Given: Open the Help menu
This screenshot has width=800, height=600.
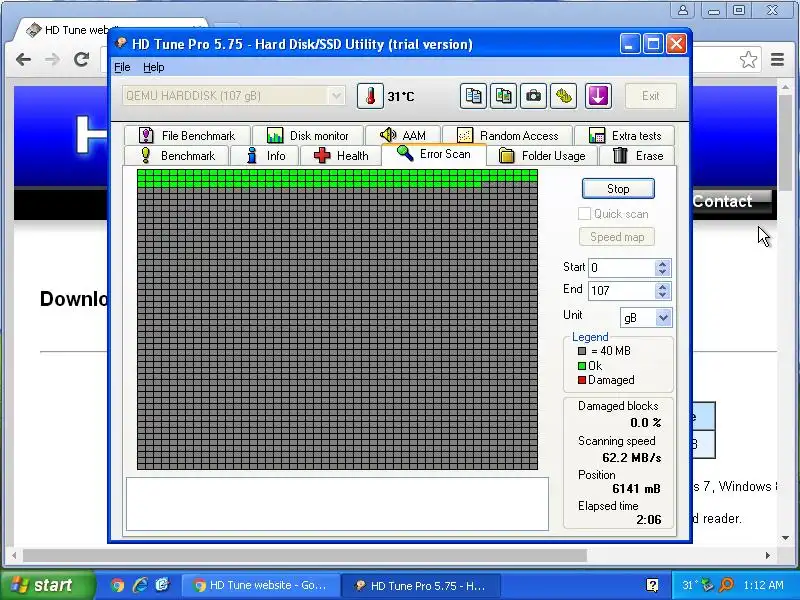Looking at the screenshot, I should pos(154,67).
